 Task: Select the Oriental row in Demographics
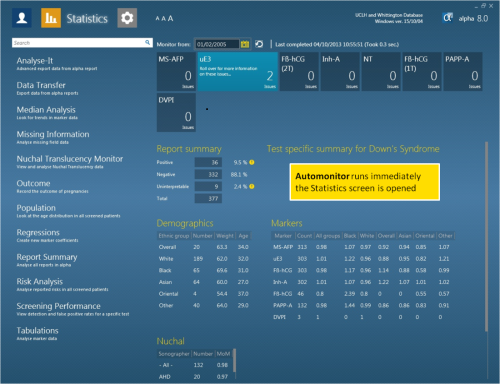[204, 294]
